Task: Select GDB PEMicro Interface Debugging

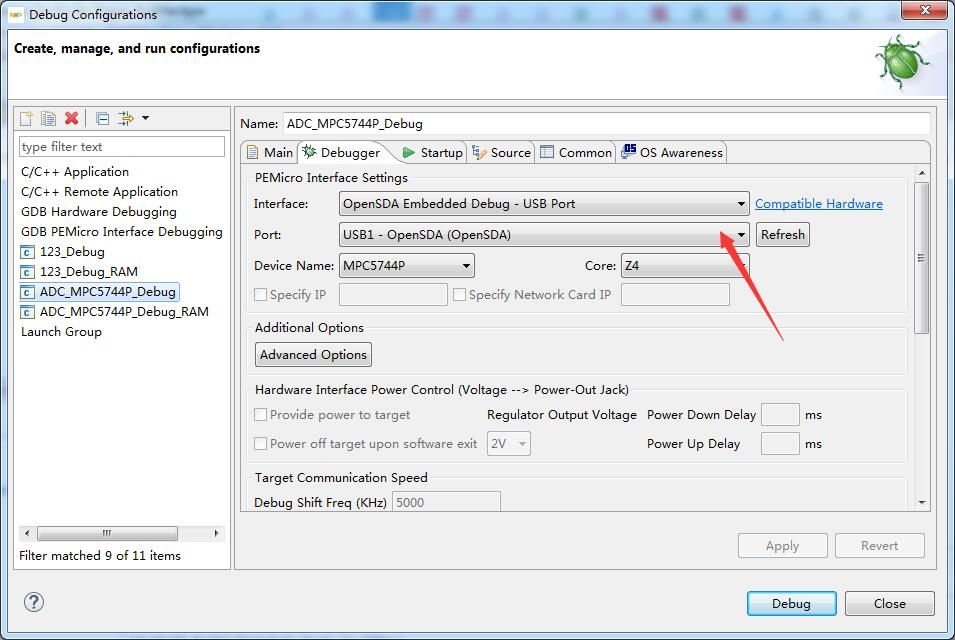Action: tap(122, 232)
